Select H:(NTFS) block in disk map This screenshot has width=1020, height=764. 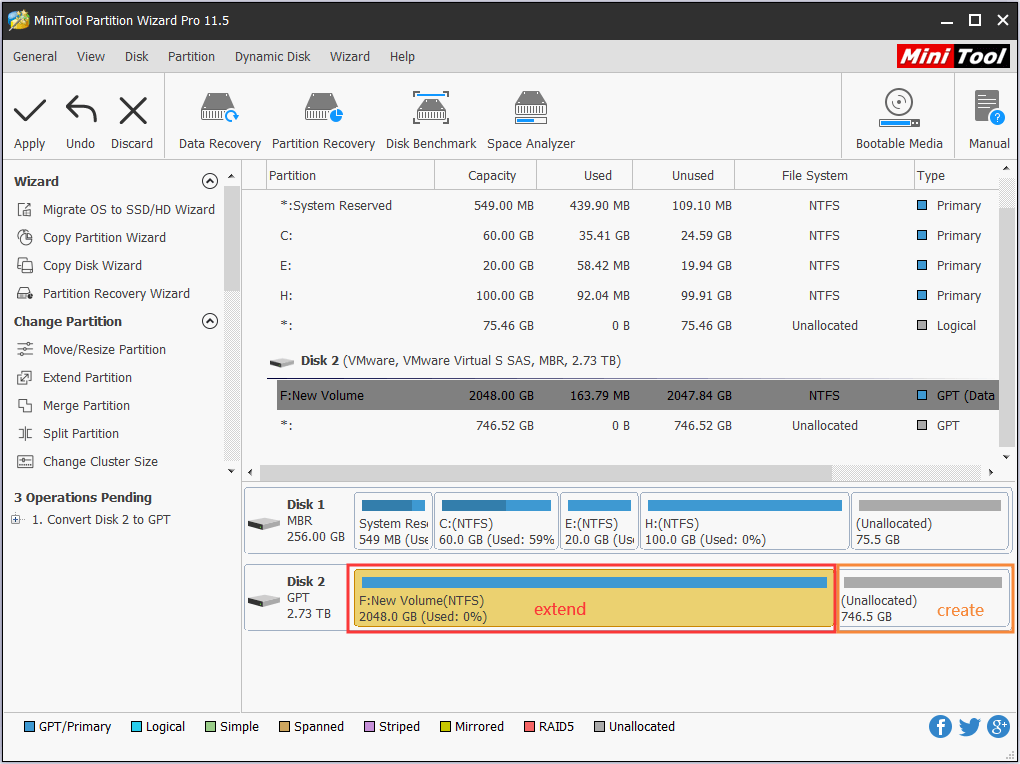744,522
